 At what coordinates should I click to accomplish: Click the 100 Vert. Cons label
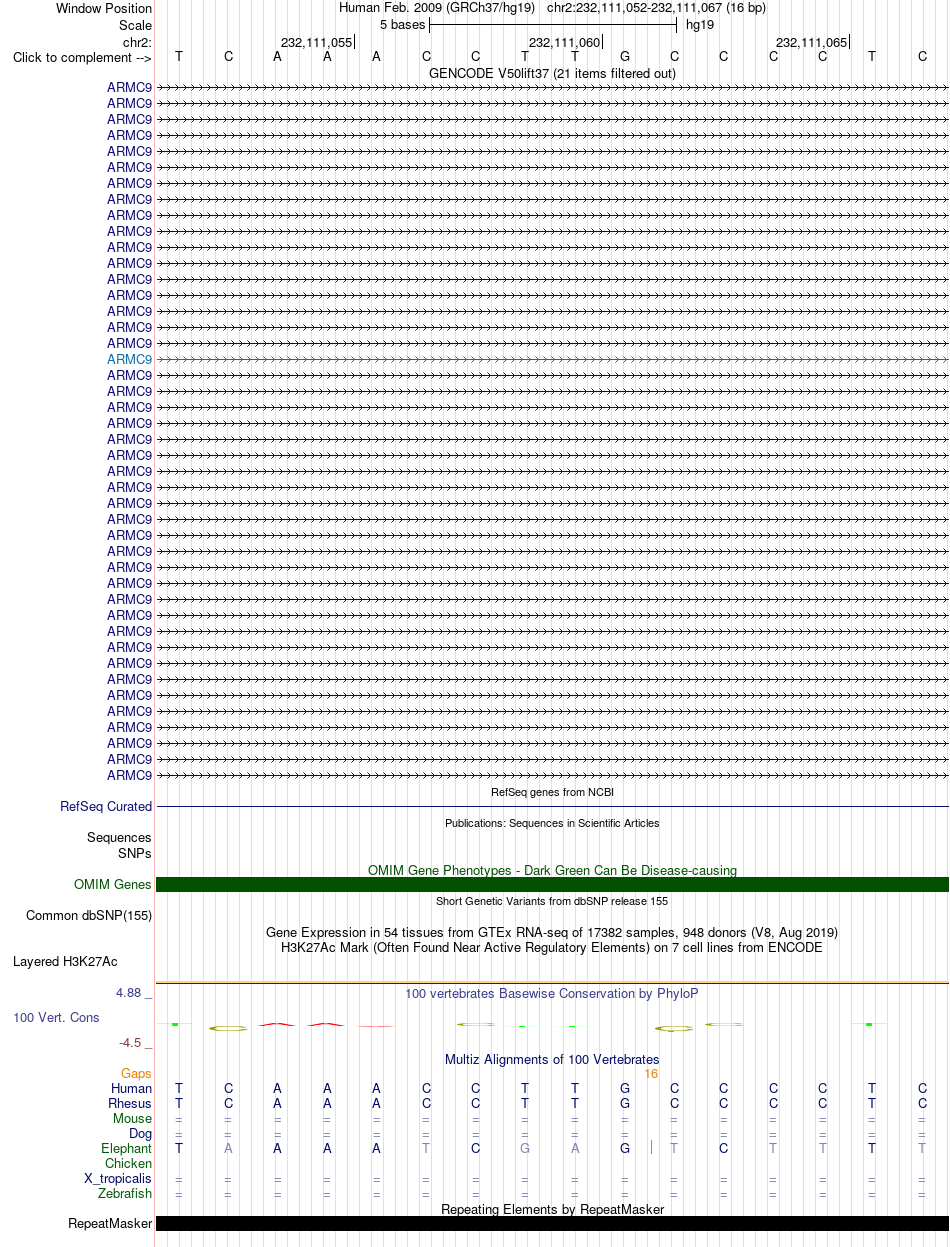click(x=56, y=1017)
